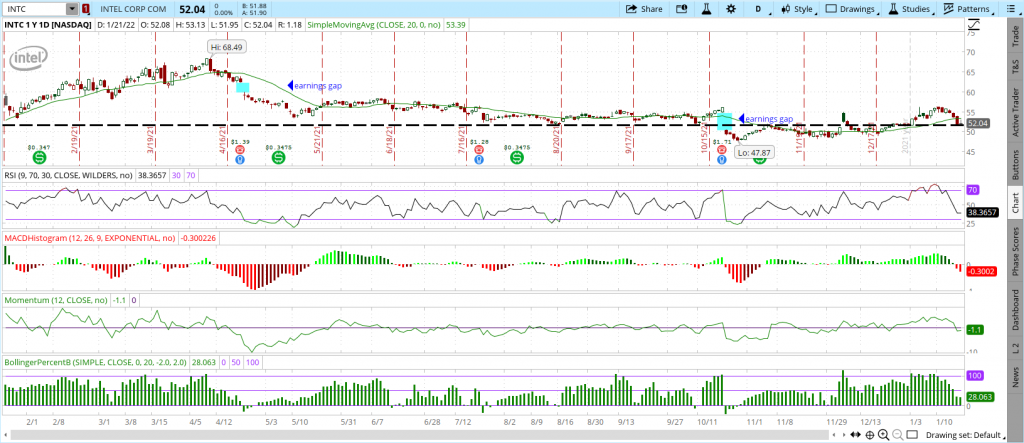The width and height of the screenshot is (1024, 443).
Task: Click the blue conference call icon under $1.39
Action: [x=240, y=159]
